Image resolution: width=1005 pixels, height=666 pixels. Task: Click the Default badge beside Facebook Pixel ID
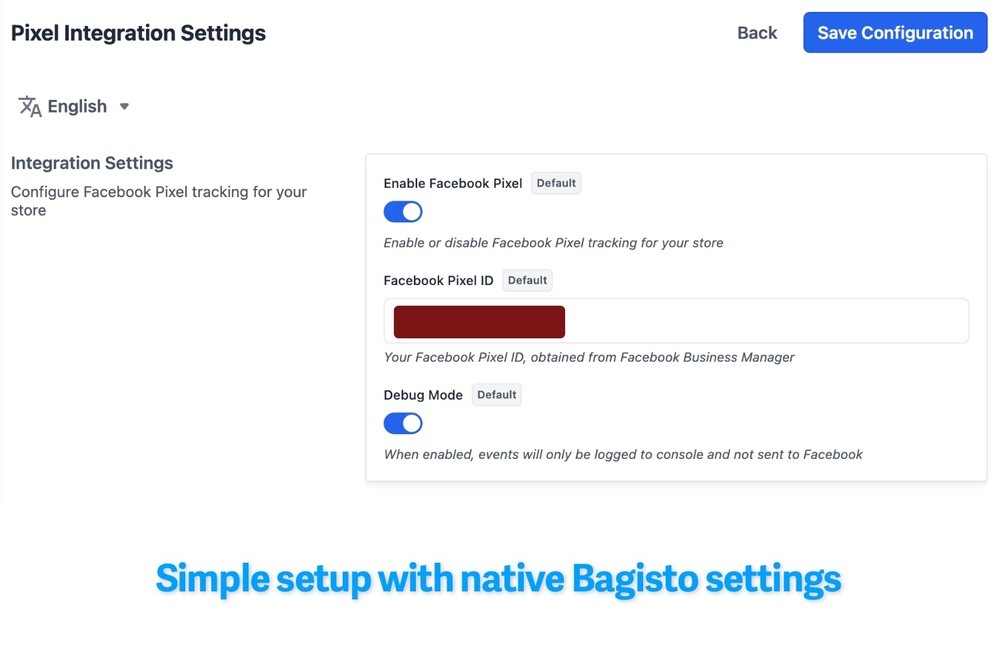coord(527,281)
